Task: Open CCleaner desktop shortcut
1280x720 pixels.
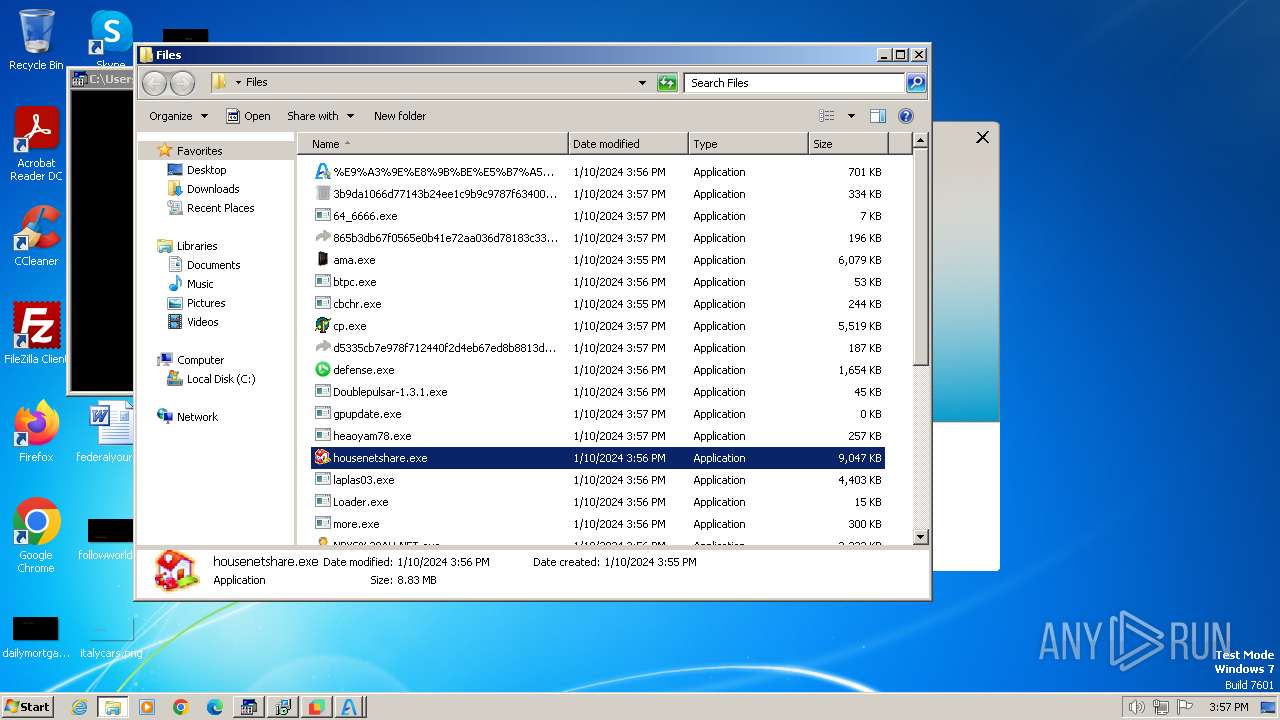Action: click(36, 236)
